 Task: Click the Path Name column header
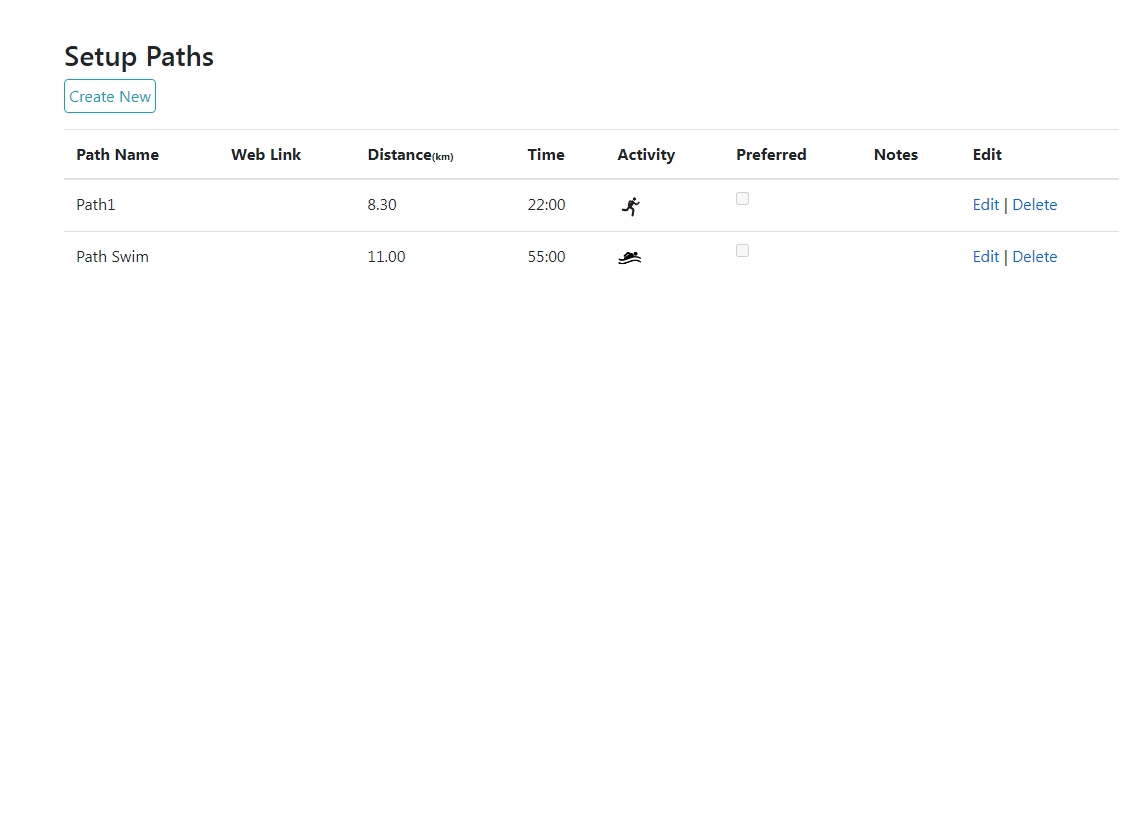pos(117,155)
